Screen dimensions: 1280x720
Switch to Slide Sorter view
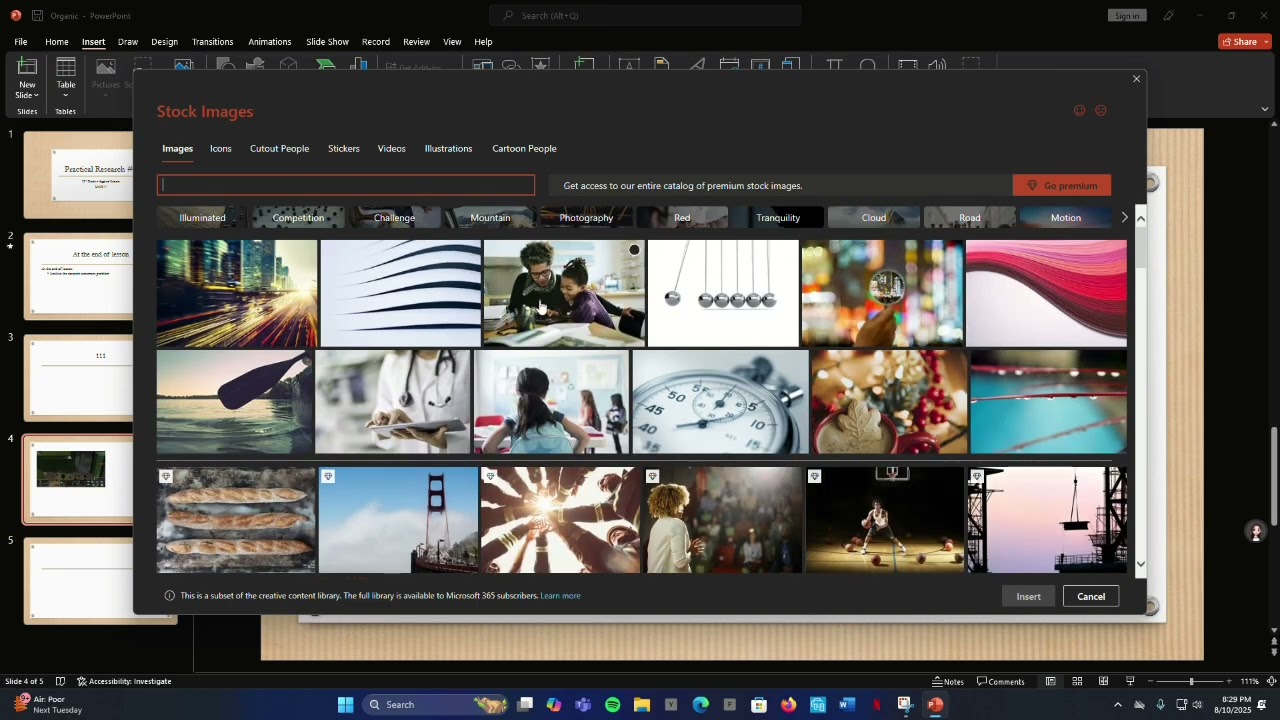1077,682
